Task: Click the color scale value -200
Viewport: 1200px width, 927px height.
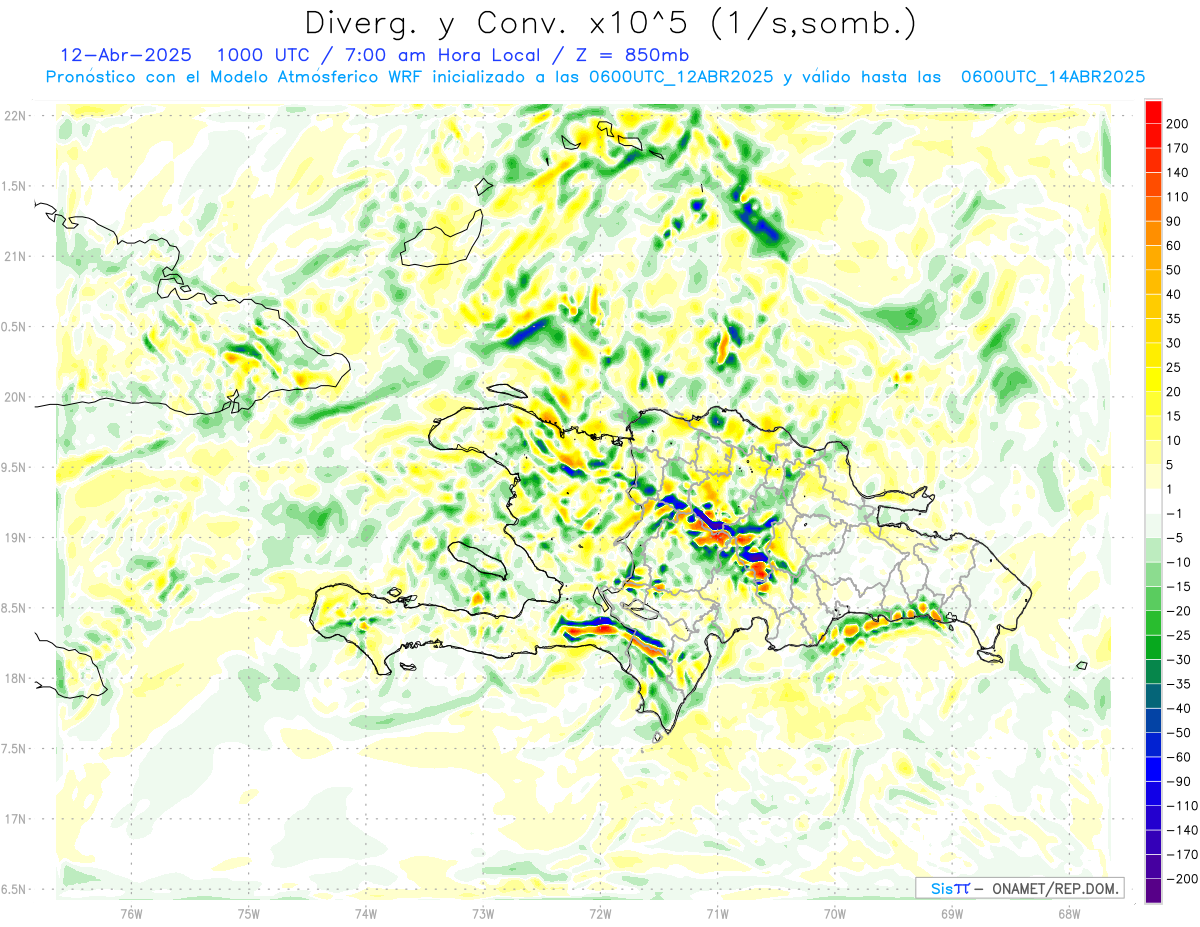Action: pyautogui.click(x=1181, y=879)
